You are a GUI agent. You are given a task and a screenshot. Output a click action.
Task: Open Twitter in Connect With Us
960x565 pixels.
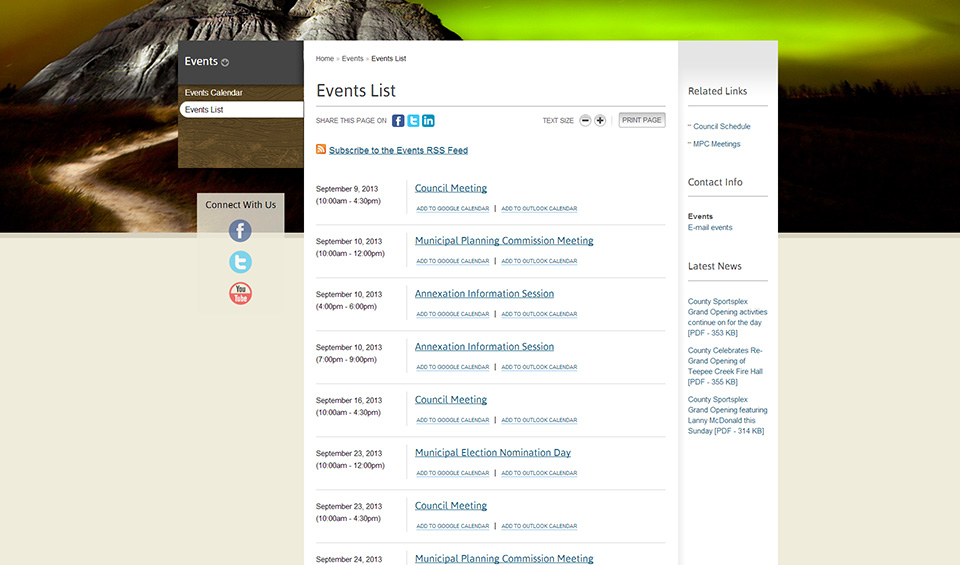(x=240, y=262)
